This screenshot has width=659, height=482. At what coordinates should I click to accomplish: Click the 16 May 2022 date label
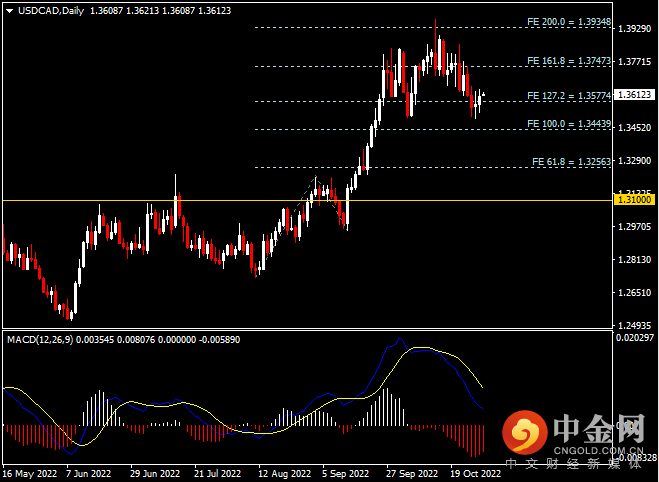point(29,474)
